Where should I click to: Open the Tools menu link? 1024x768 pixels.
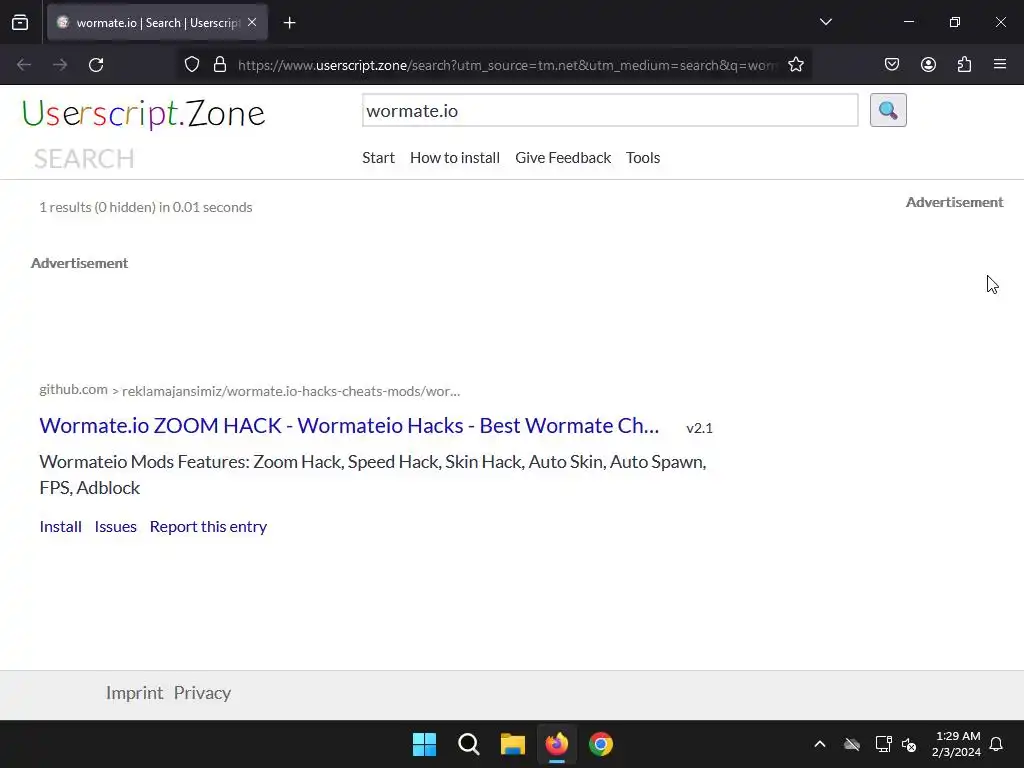pyautogui.click(x=643, y=158)
